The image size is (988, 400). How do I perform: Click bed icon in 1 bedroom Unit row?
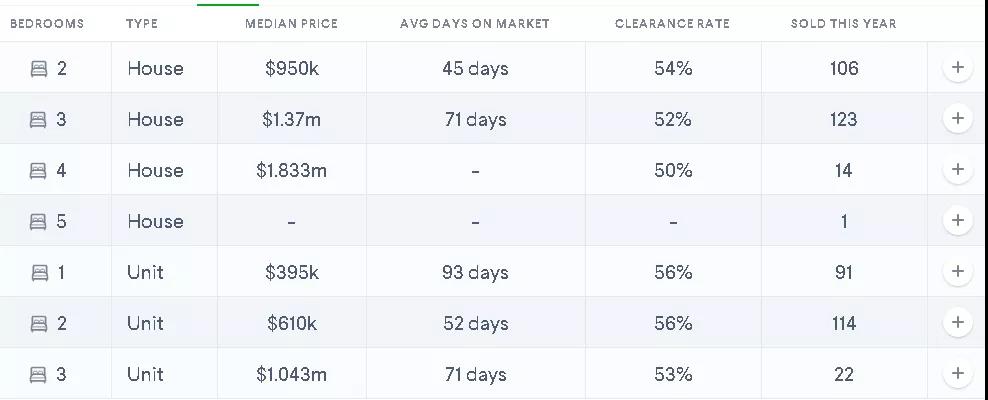[39, 273]
